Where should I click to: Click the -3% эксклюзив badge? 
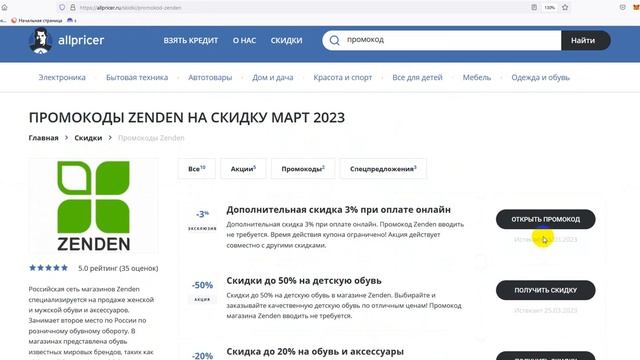pyautogui.click(x=202, y=220)
